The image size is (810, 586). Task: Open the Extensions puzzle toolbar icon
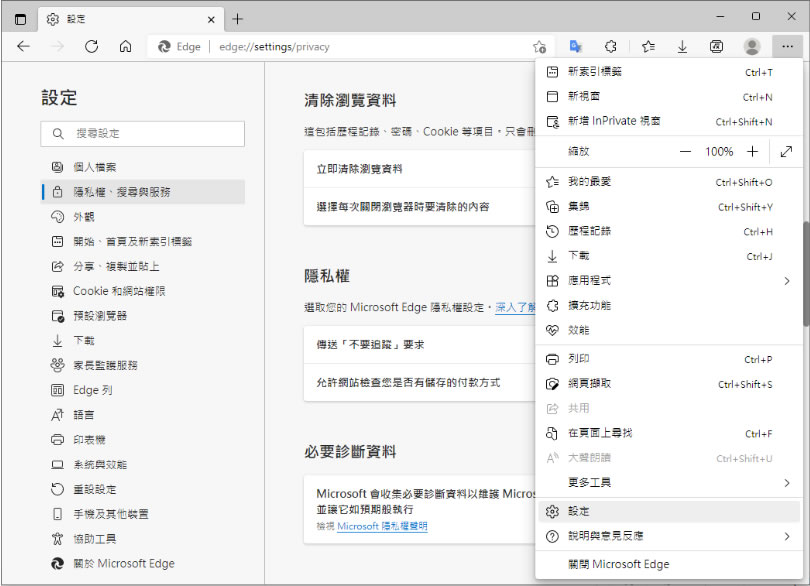[x=611, y=47]
